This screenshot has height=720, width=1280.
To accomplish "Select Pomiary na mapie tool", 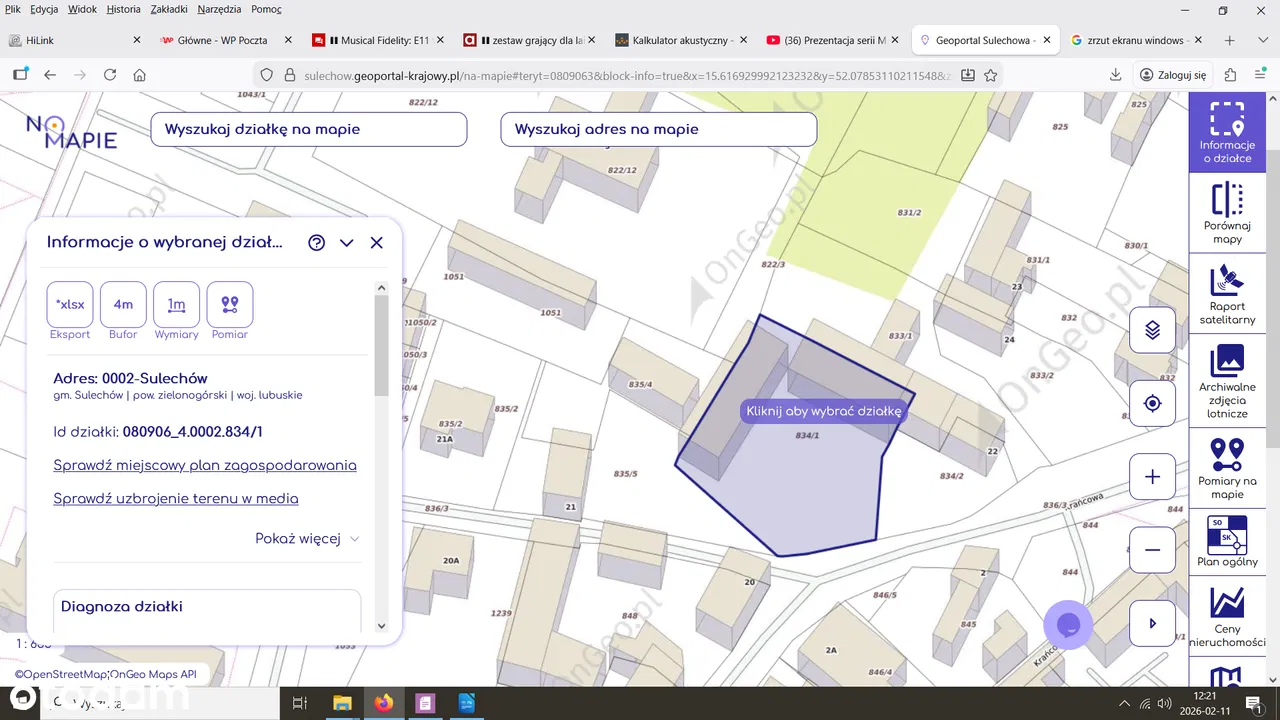I will click(1226, 468).
